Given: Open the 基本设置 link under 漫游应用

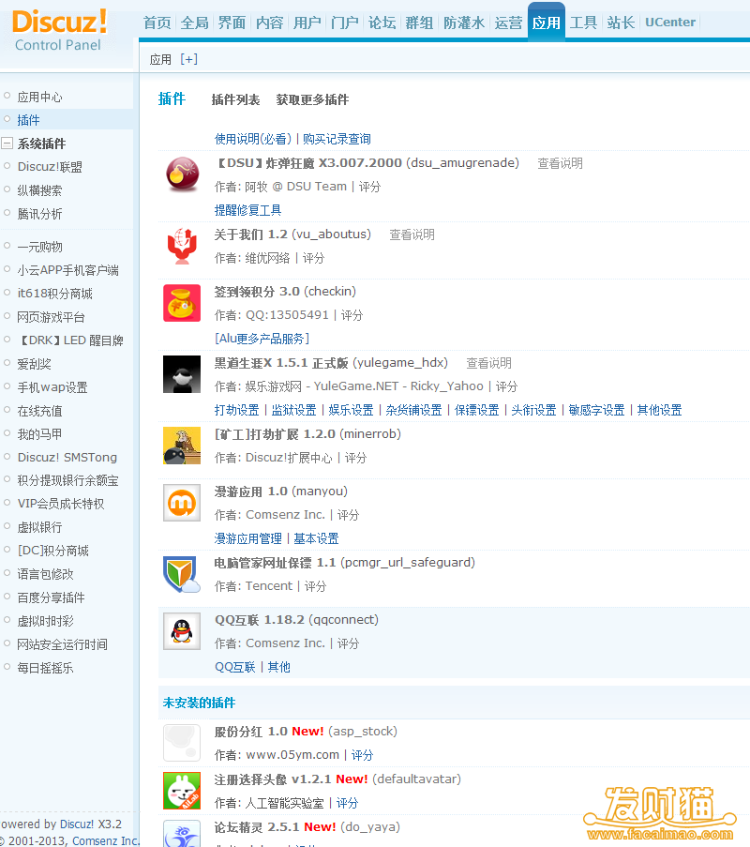Looking at the screenshot, I should (316, 539).
